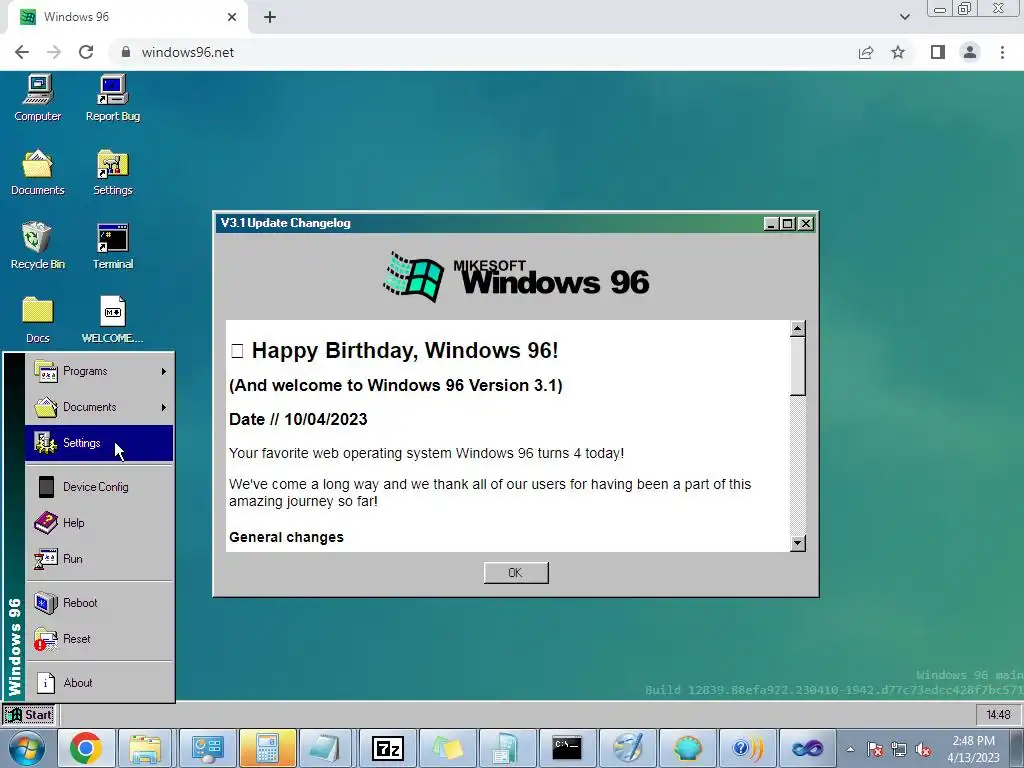Open Chrome from the Windows taskbar
The image size is (1024, 768).
pos(86,748)
